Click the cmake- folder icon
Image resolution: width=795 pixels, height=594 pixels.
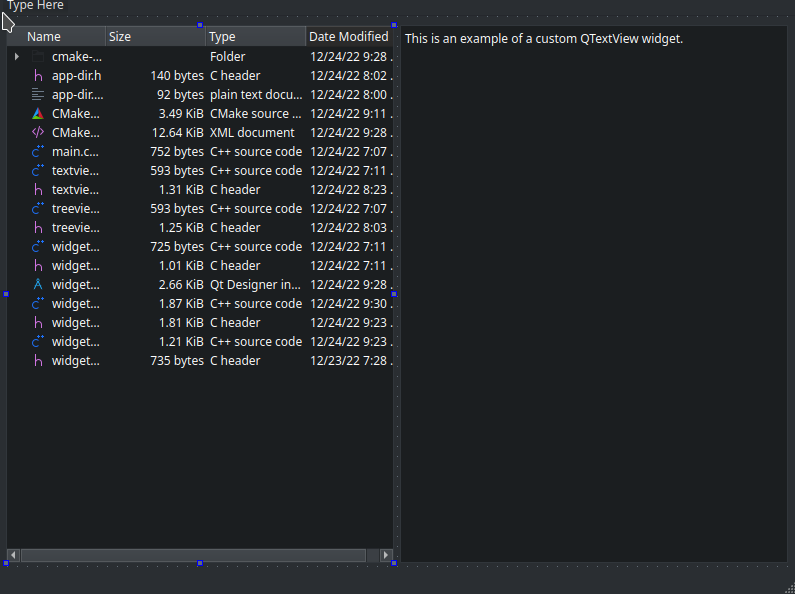[x=38, y=57]
